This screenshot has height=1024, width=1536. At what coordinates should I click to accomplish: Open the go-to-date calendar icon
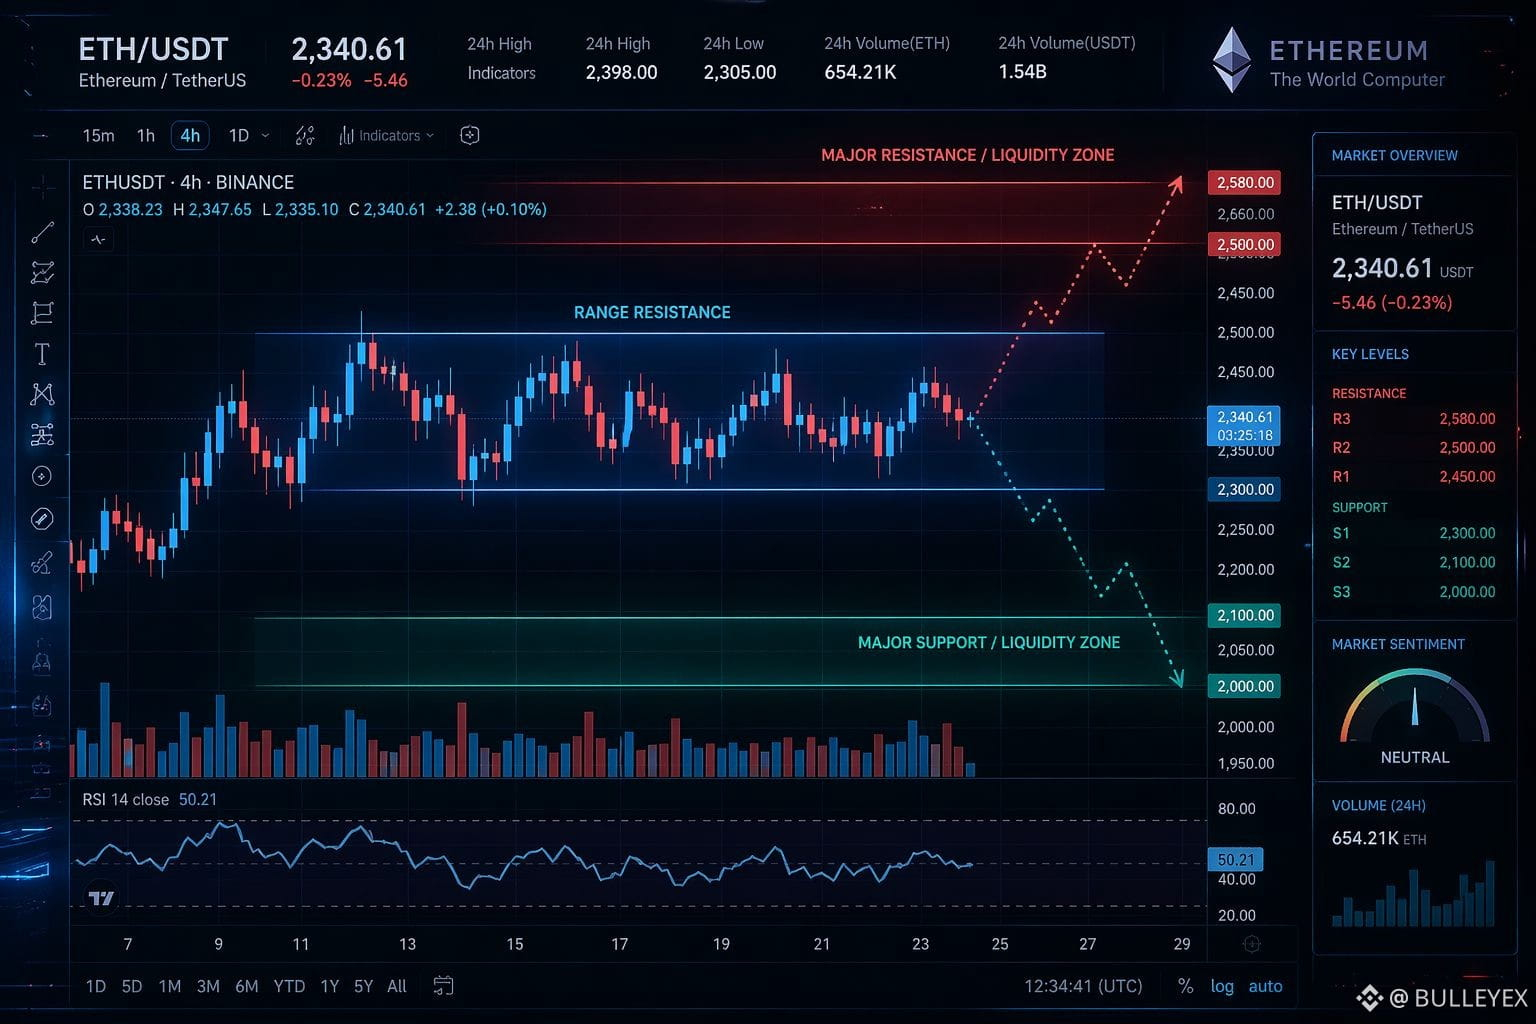pyautogui.click(x=443, y=986)
